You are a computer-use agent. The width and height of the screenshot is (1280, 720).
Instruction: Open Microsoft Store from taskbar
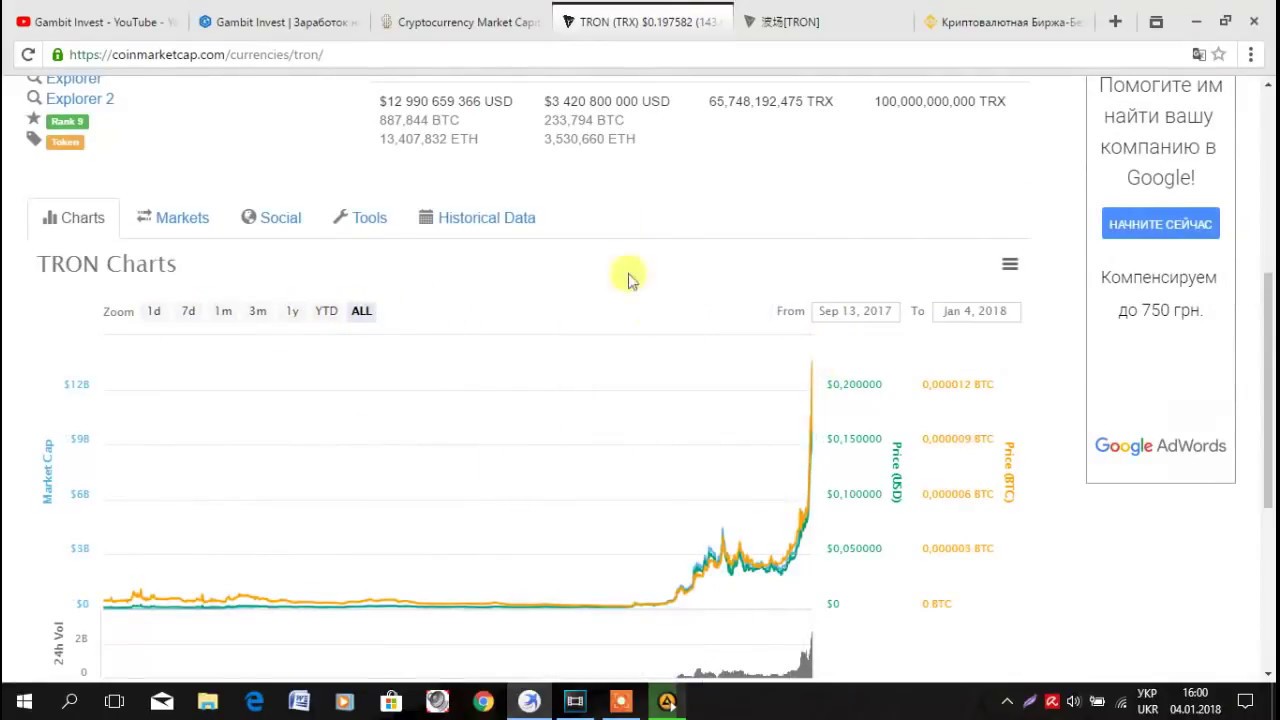391,702
